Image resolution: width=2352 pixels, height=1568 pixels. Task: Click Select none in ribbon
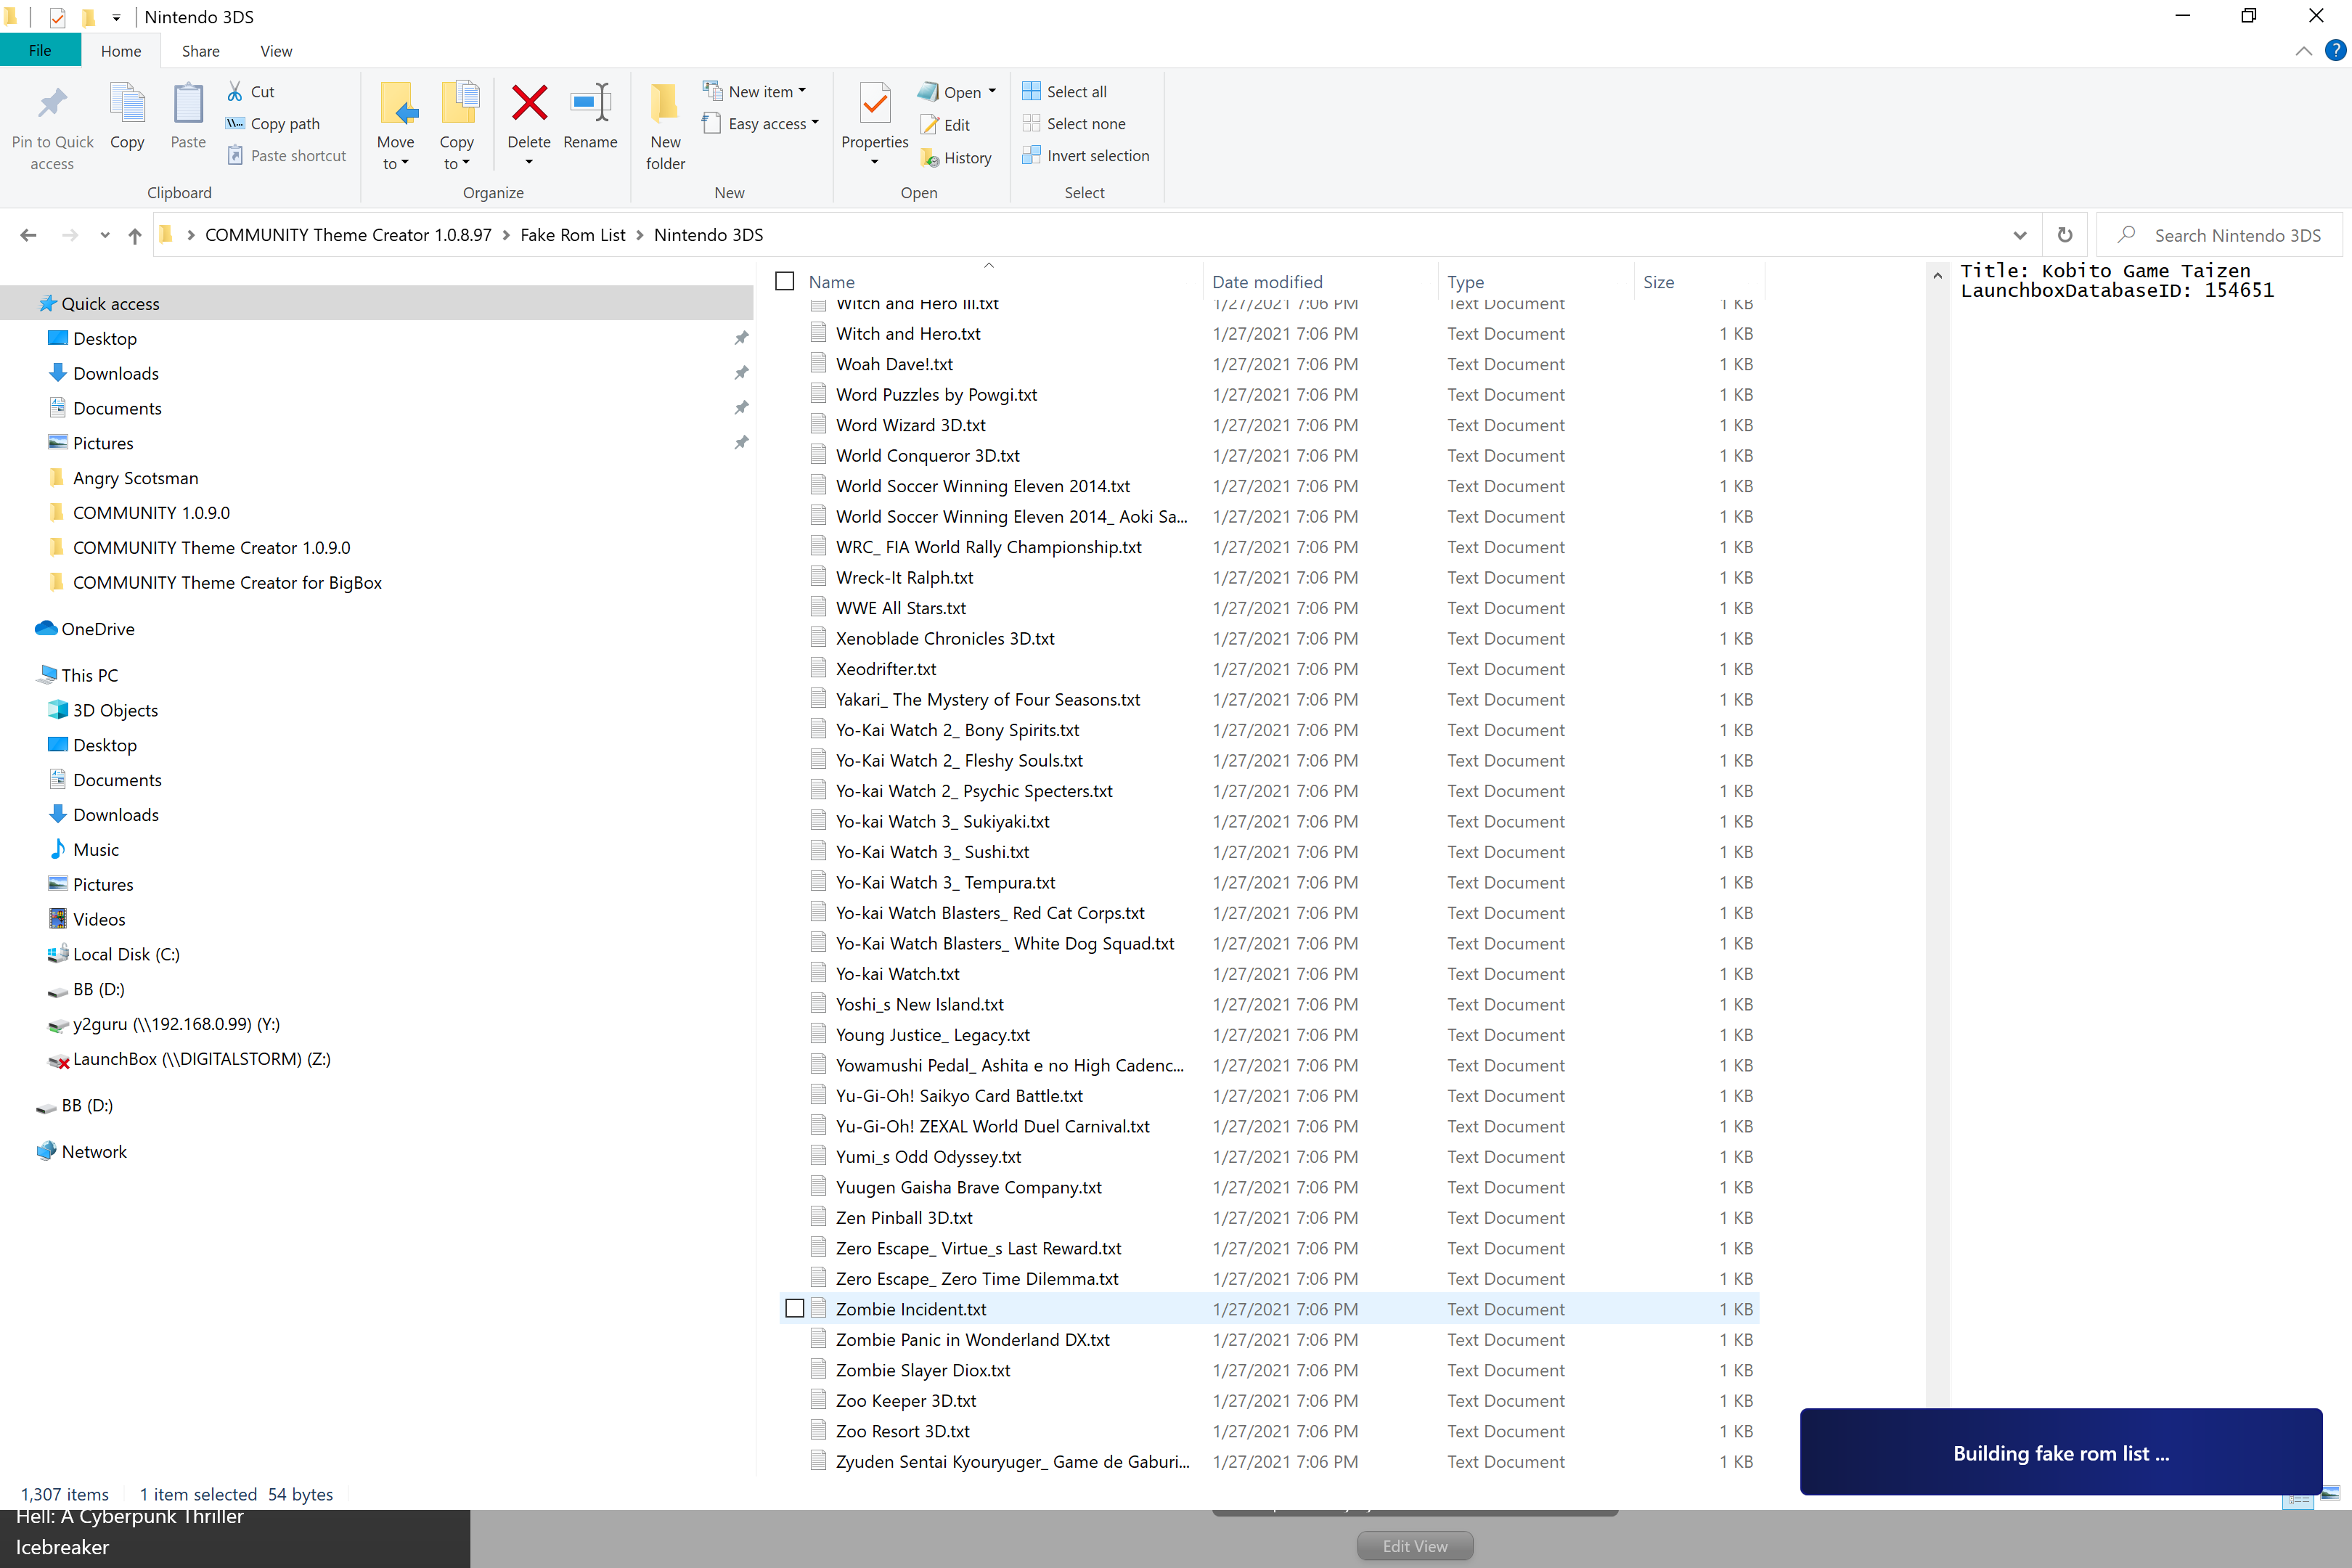[1074, 123]
